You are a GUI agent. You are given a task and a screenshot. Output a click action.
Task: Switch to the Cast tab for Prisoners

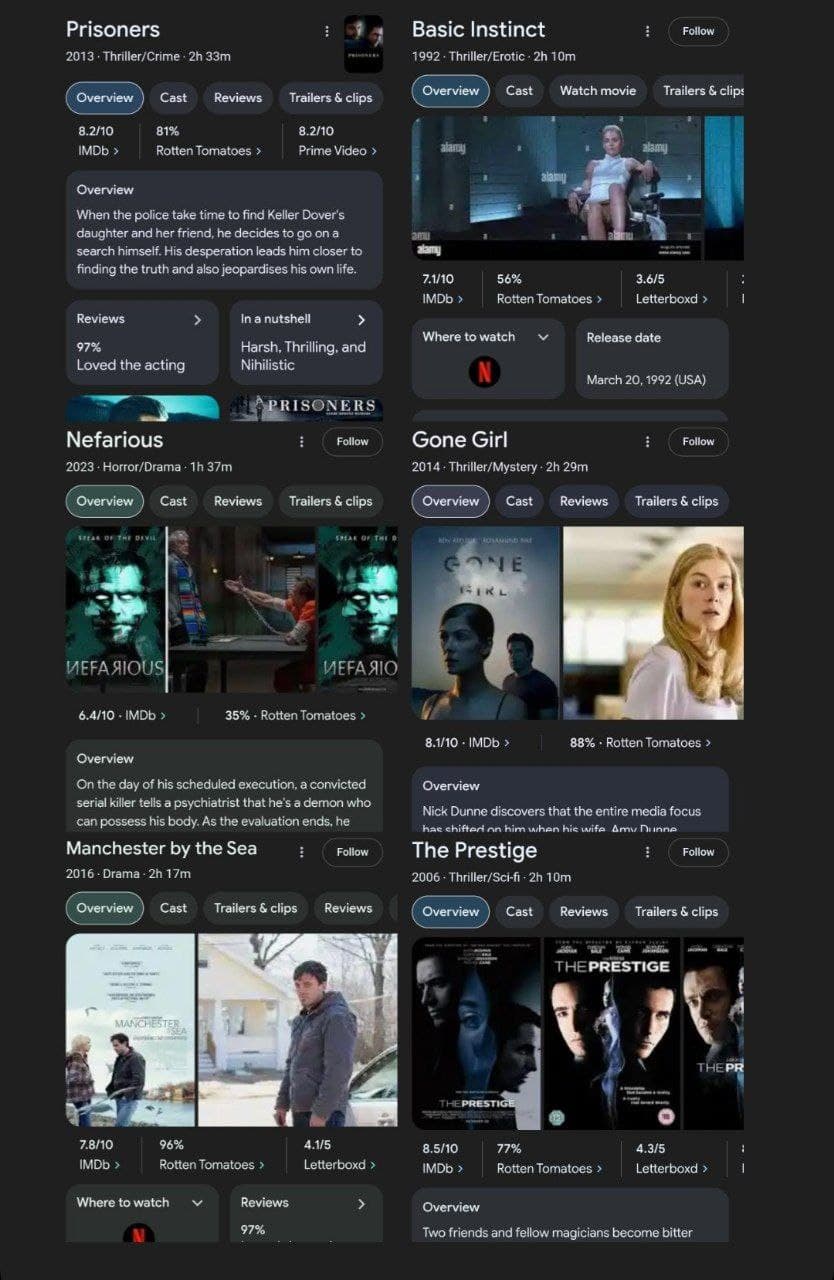click(173, 98)
